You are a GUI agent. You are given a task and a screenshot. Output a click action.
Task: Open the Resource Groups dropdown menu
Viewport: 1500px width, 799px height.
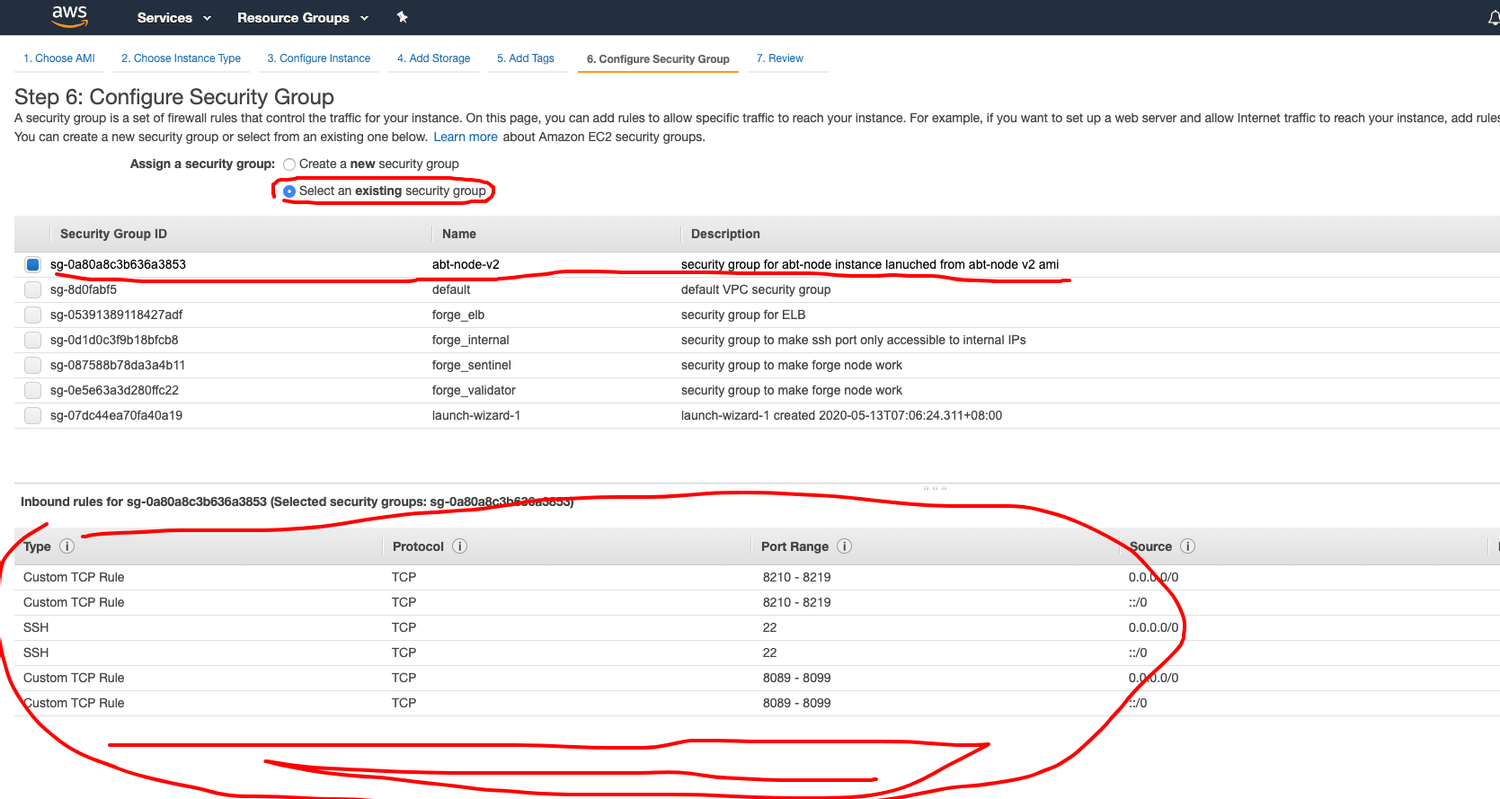(x=303, y=18)
